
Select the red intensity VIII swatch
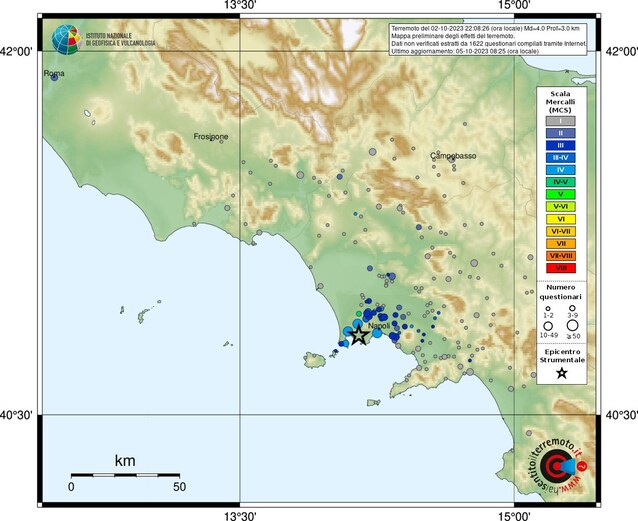coord(561,268)
